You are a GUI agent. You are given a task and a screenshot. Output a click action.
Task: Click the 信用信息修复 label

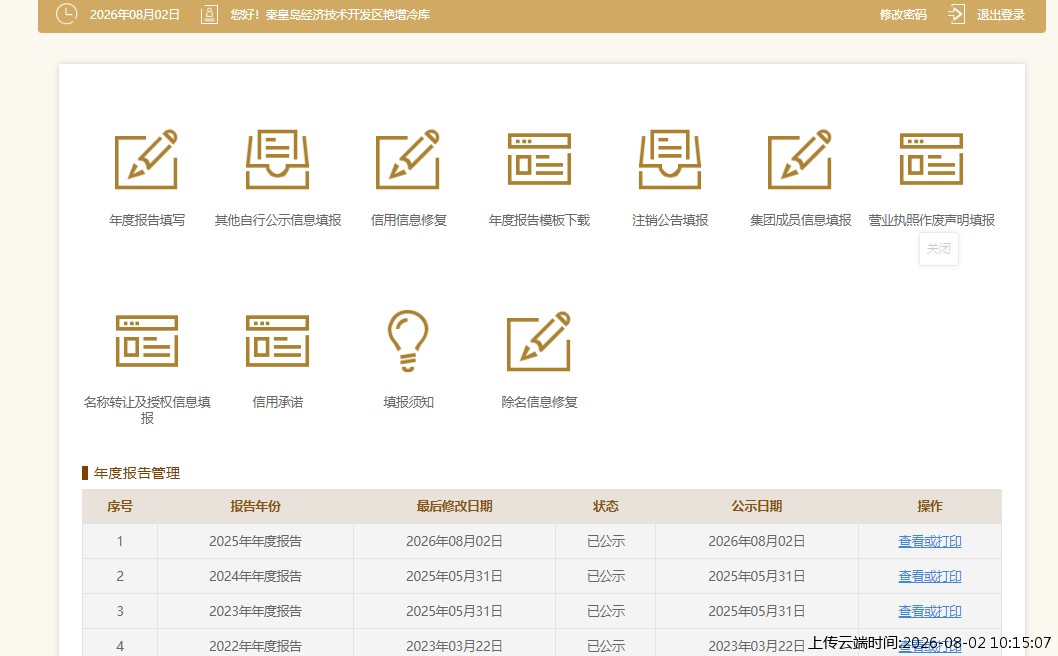(408, 220)
